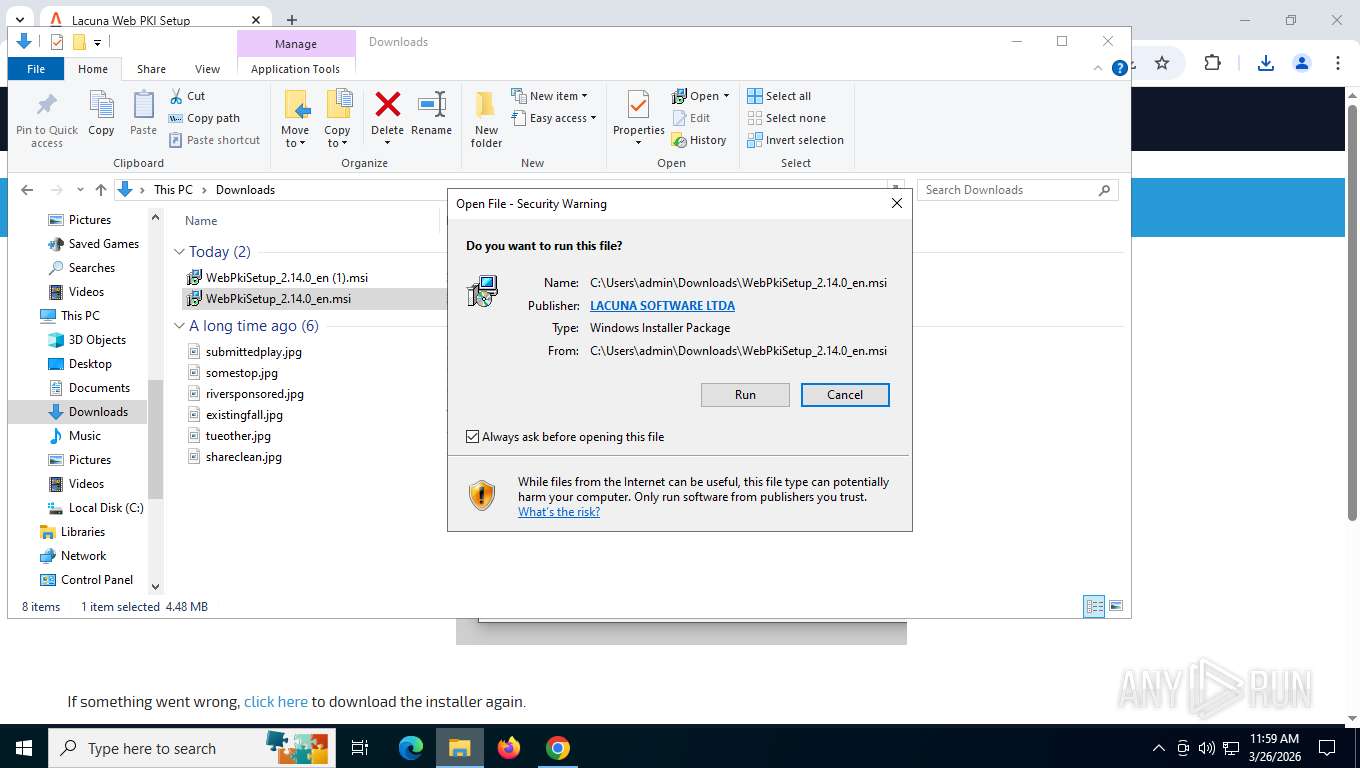Viewport: 1360px width, 768px height.
Task: Open Explorer Help question mark icon
Action: point(1120,68)
